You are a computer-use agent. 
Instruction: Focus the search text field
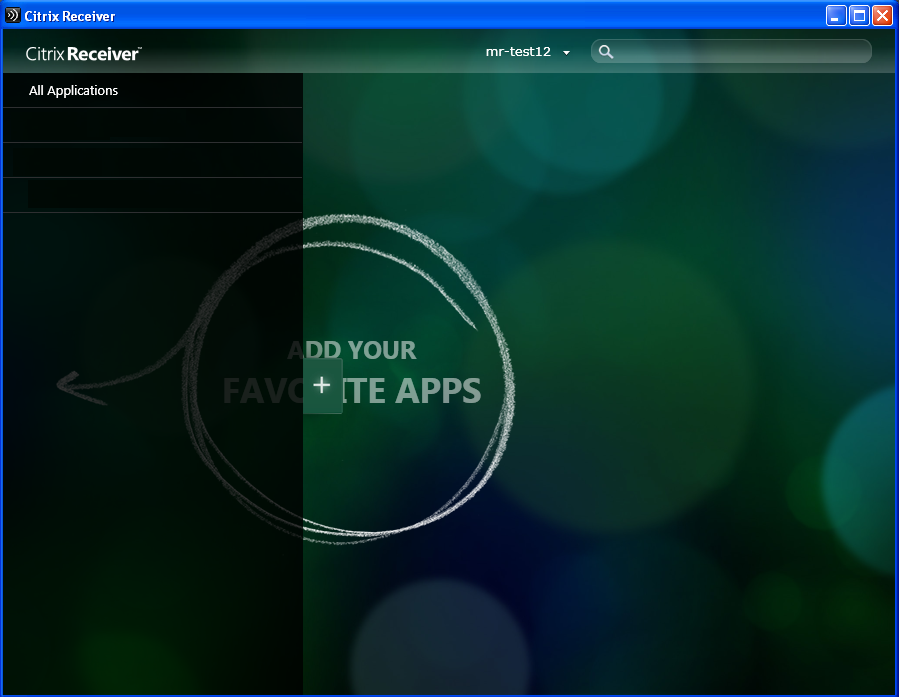740,52
